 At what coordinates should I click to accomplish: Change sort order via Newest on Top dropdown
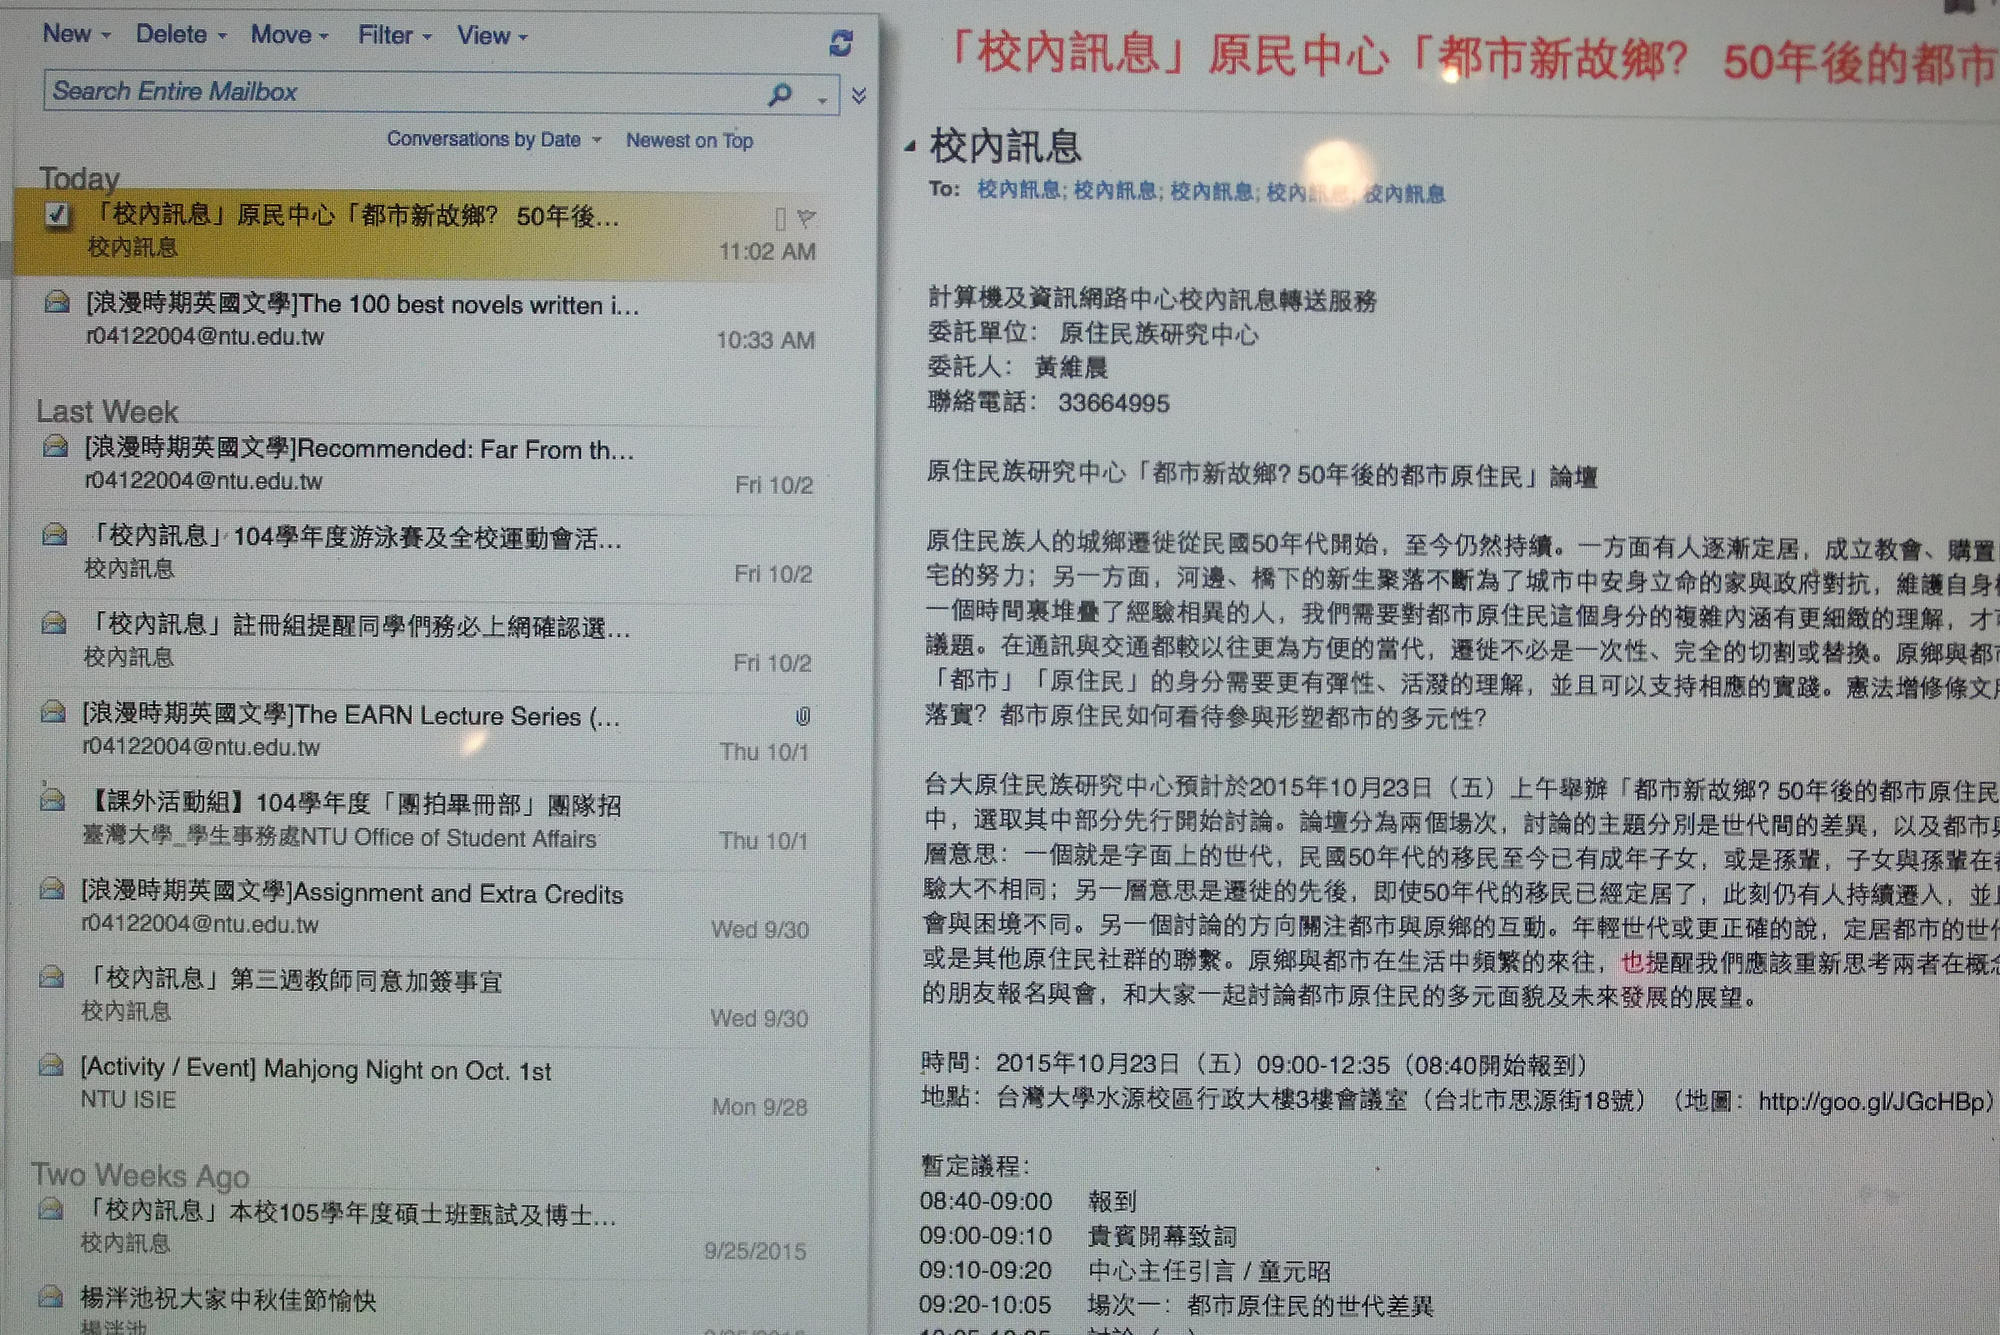pos(690,140)
